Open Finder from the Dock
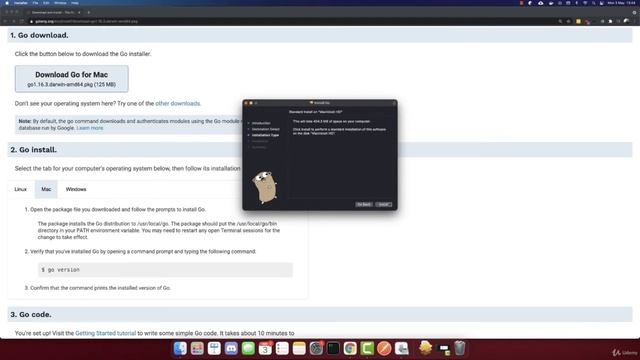Screen dimensions: 640x360 [180, 348]
